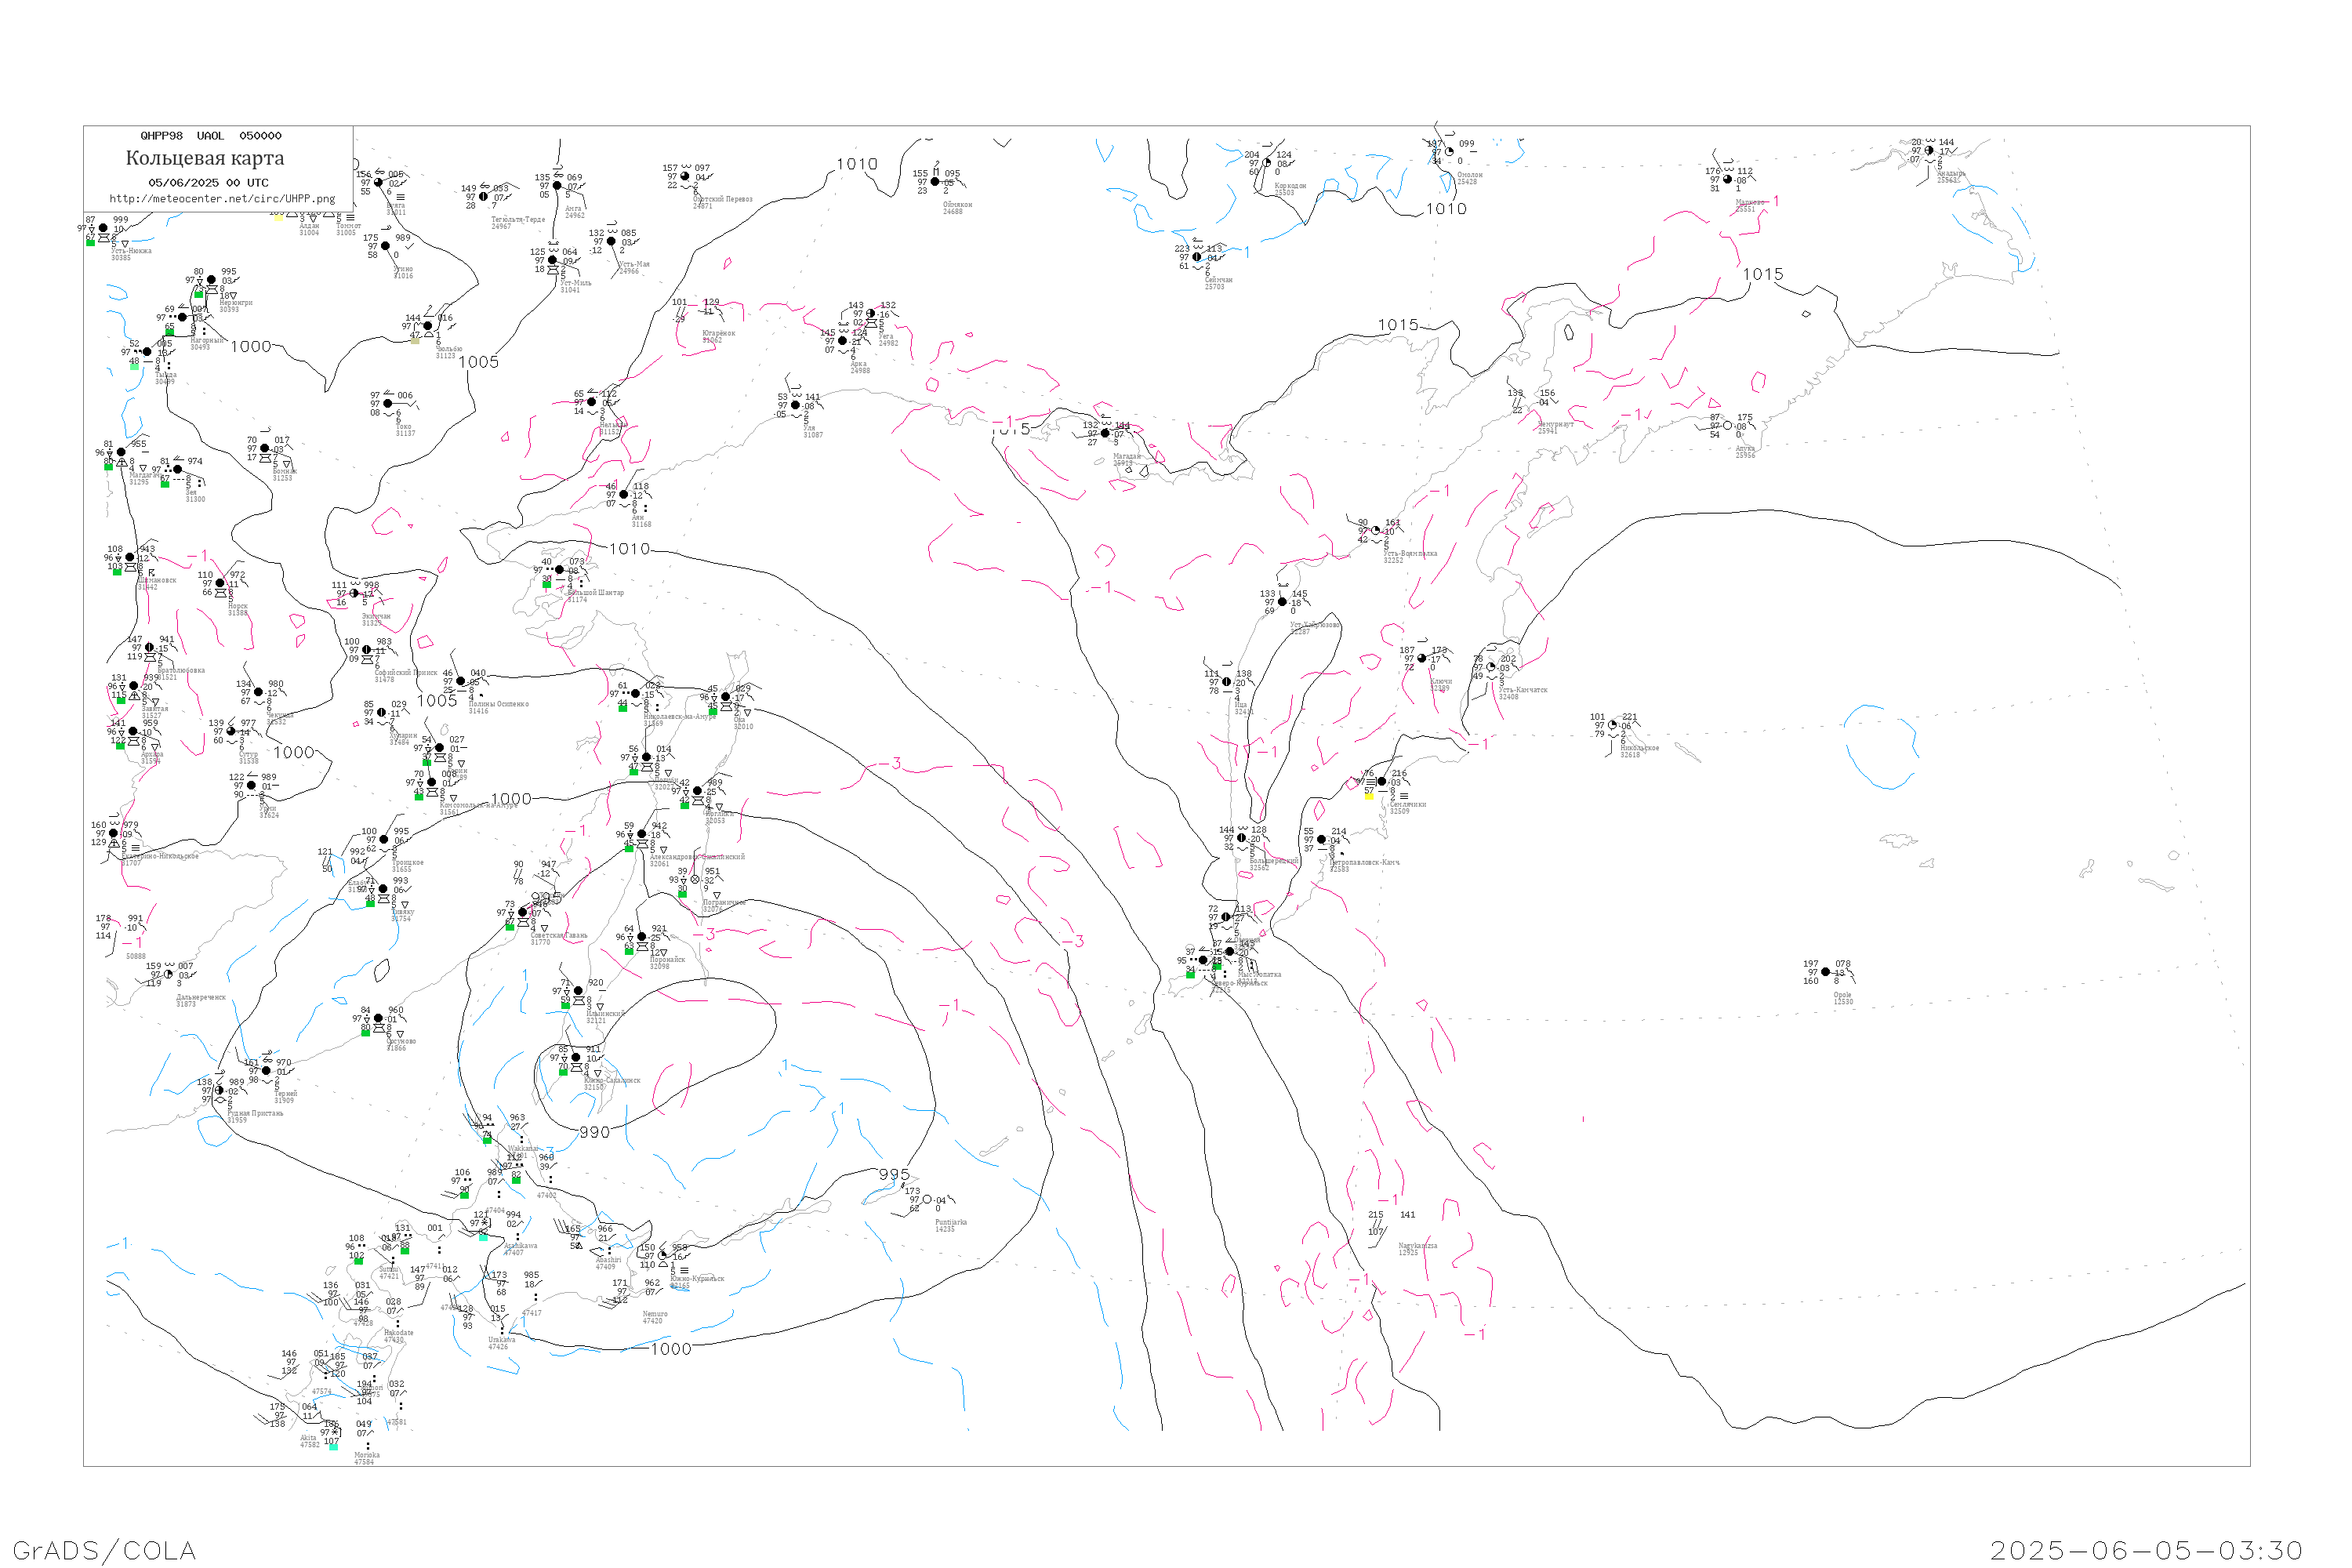Select the Южно-Сахалинск station circle
Viewport: 2352px width, 1568px height.
(x=576, y=1058)
